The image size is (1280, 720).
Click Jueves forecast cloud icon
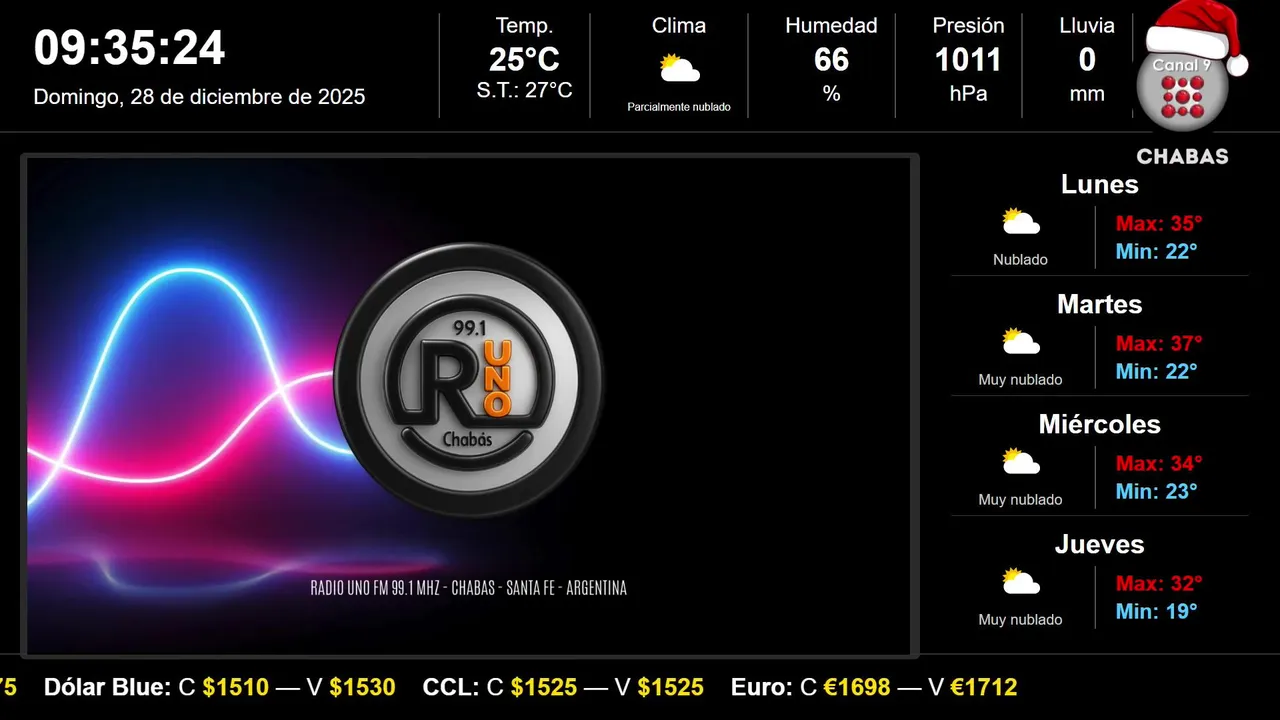click(1021, 582)
